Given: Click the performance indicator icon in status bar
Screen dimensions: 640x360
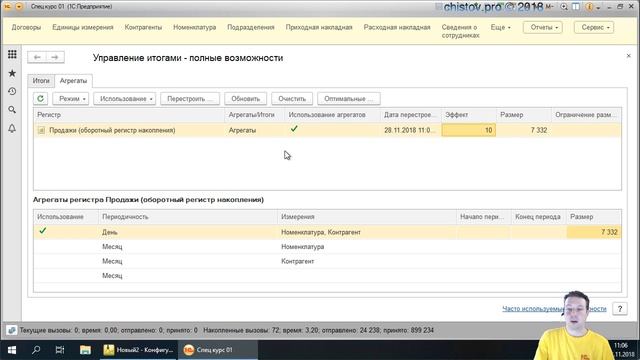Looking at the screenshot, I should [x=11, y=330].
